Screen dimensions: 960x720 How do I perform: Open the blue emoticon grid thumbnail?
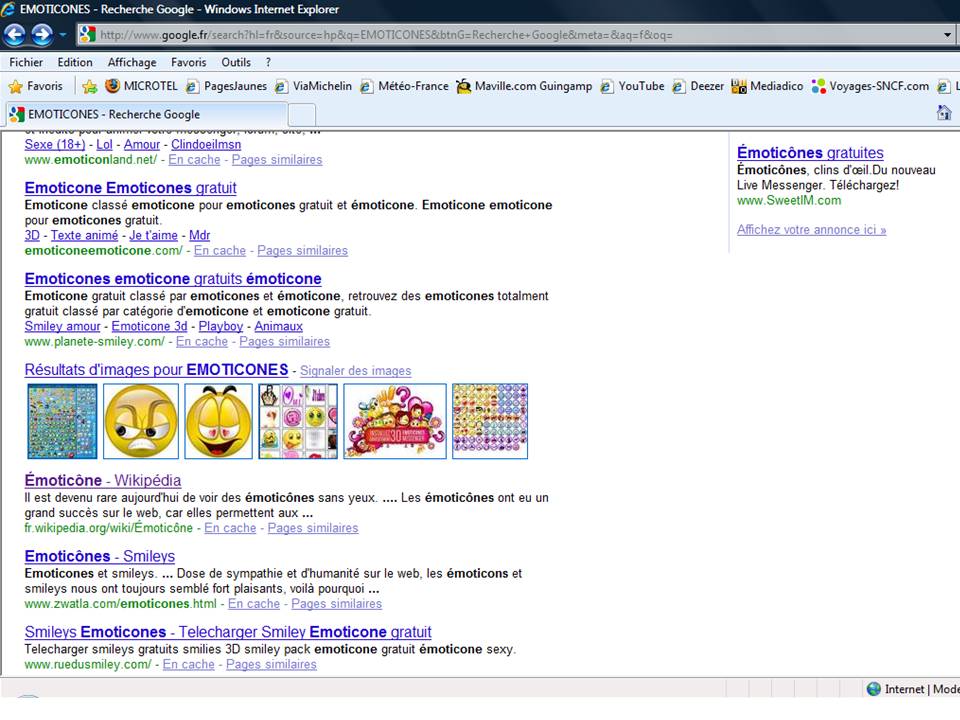62,421
